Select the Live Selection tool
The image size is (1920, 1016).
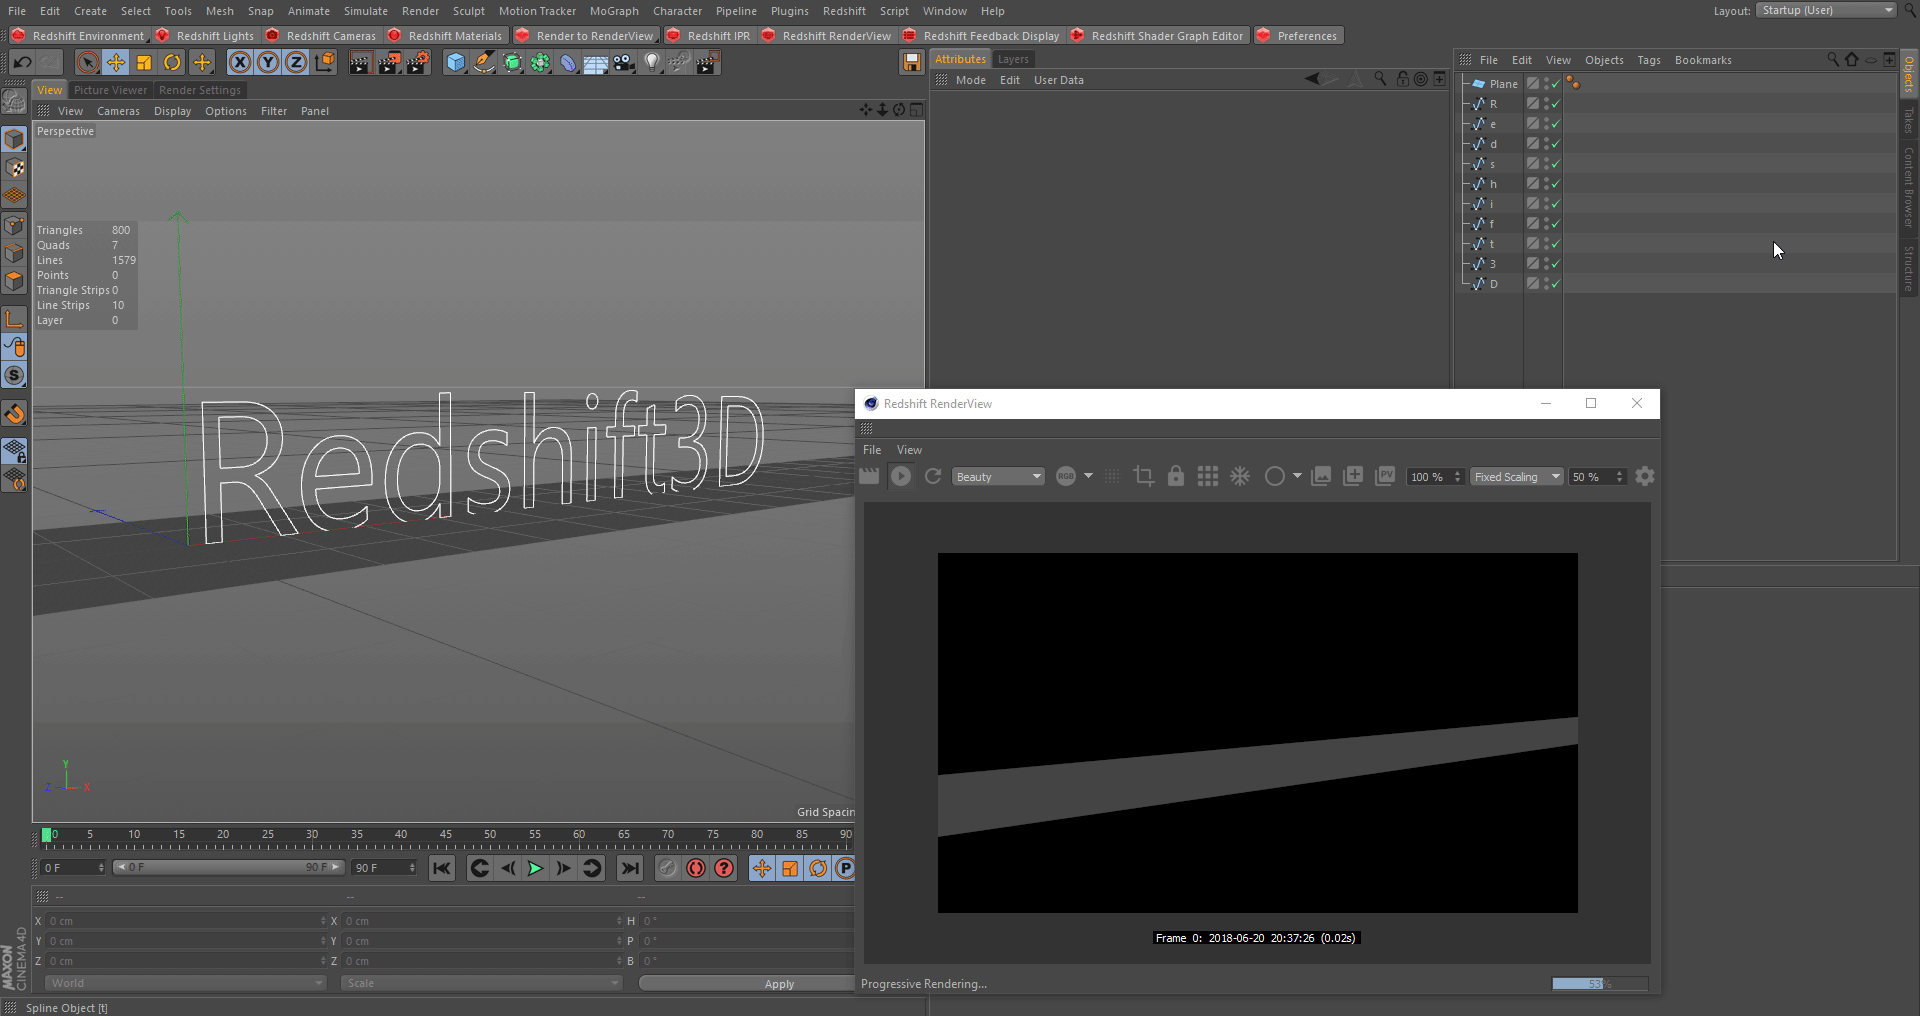(x=88, y=63)
